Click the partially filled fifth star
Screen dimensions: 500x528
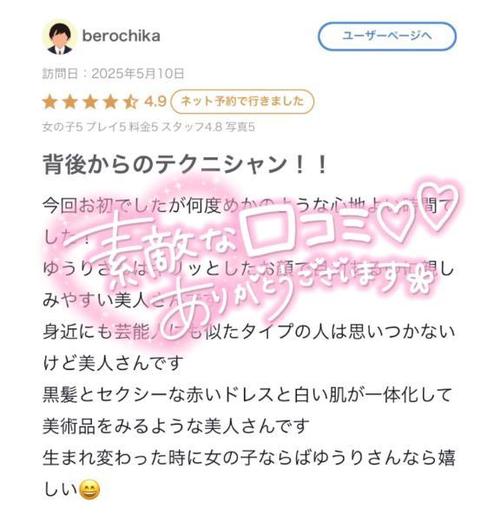[x=131, y=102]
